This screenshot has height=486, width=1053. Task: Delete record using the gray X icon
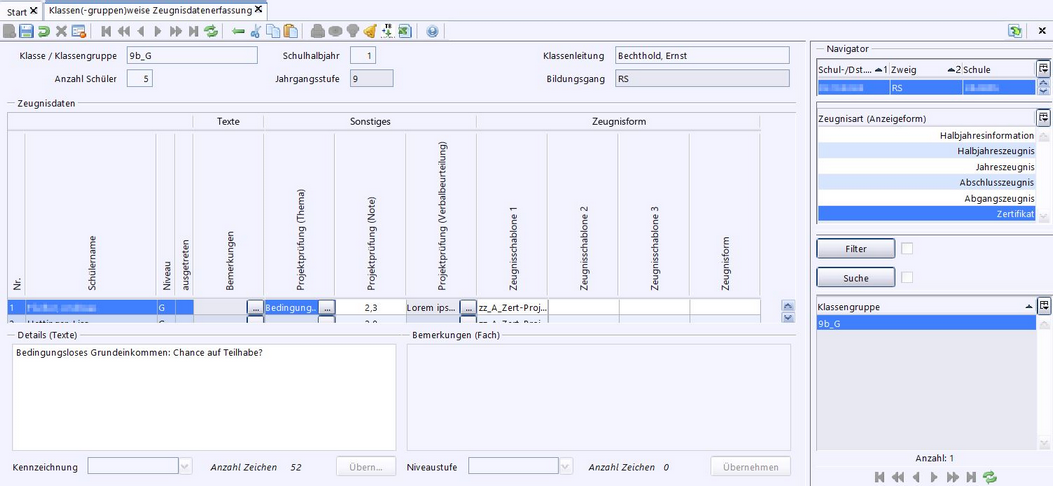(x=61, y=31)
